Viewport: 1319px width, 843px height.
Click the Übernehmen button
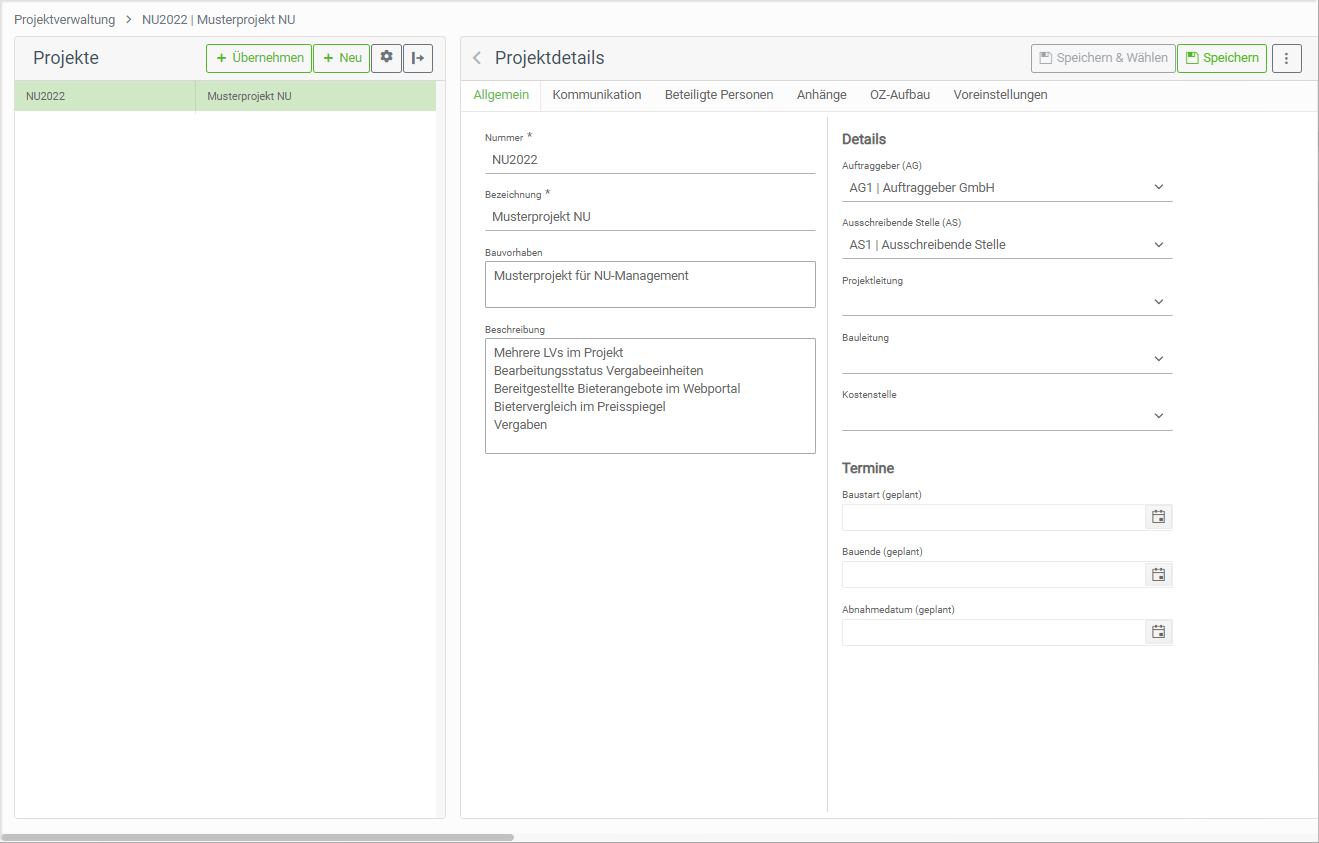(x=259, y=58)
